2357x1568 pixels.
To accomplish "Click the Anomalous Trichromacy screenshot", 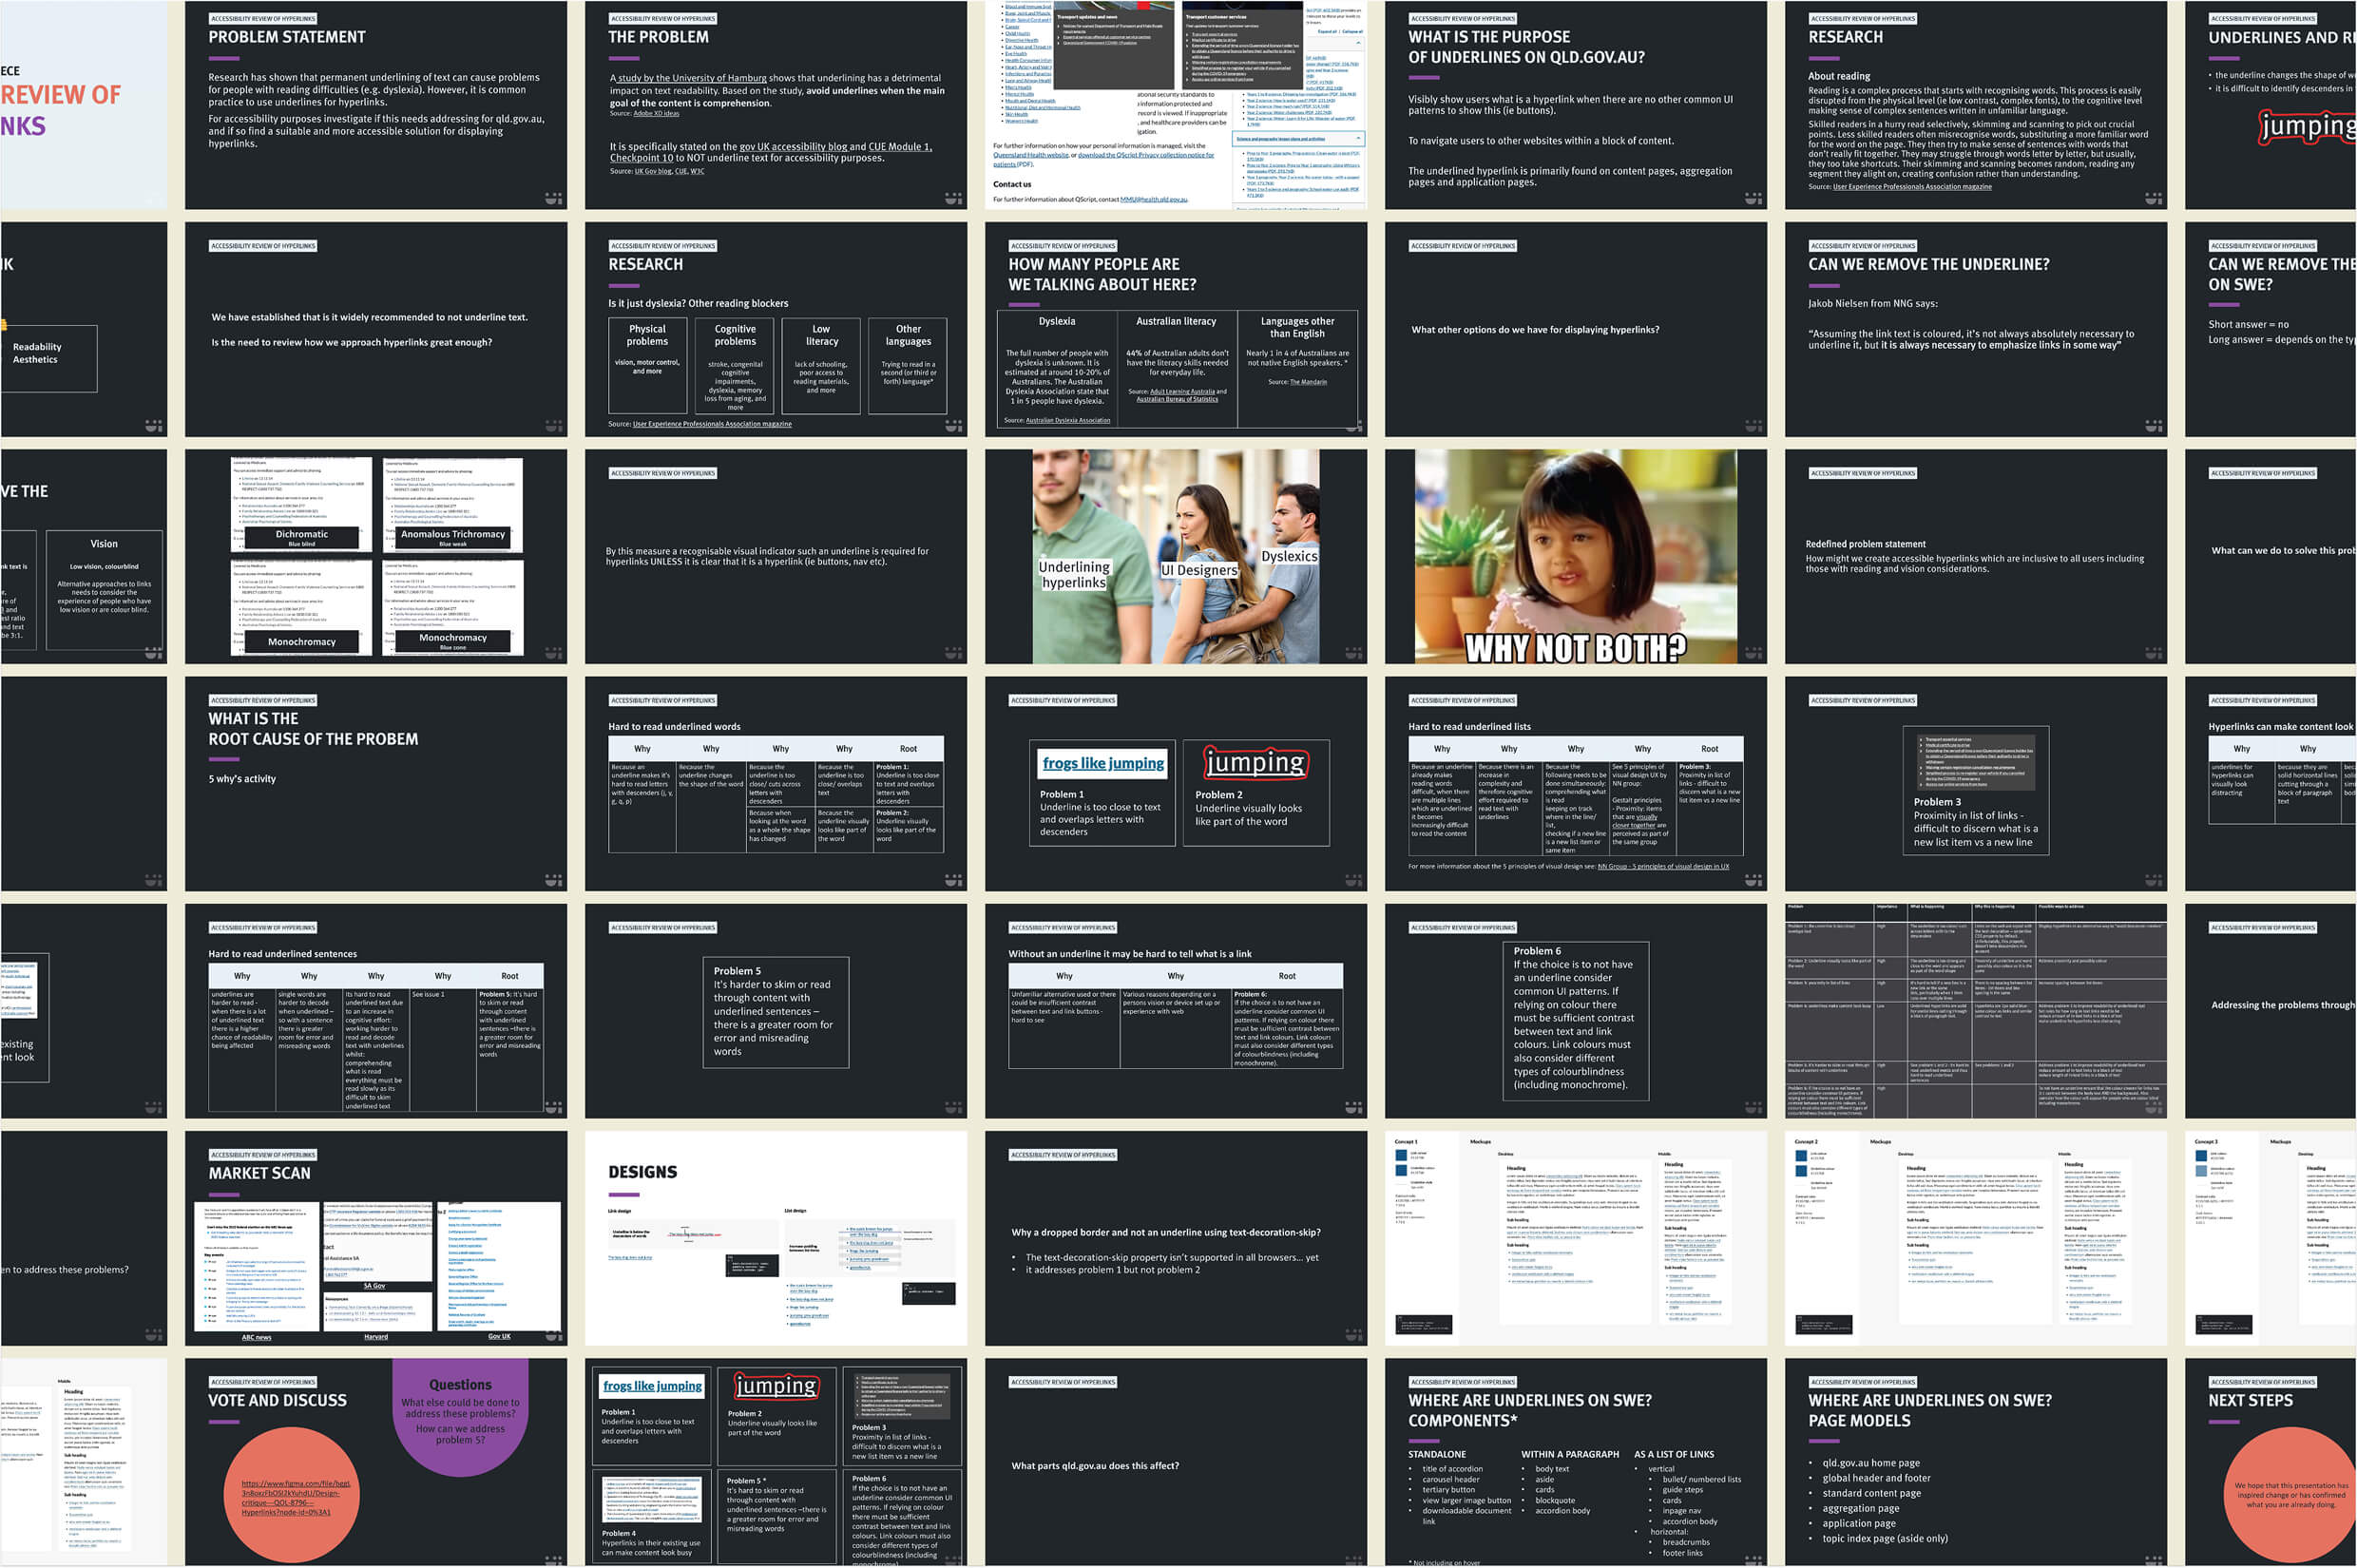I will (453, 505).
